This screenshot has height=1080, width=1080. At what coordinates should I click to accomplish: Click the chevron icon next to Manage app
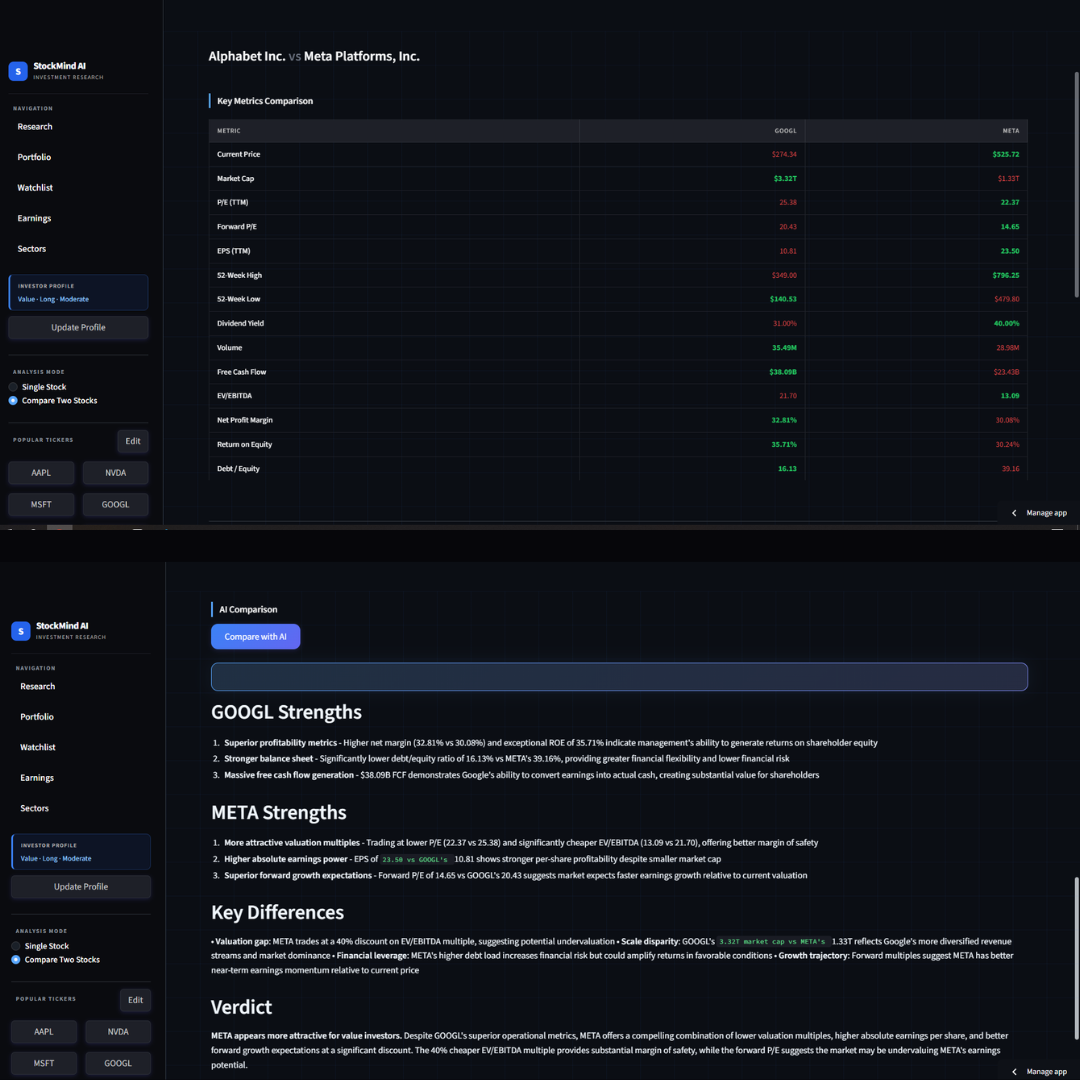[x=1013, y=512]
